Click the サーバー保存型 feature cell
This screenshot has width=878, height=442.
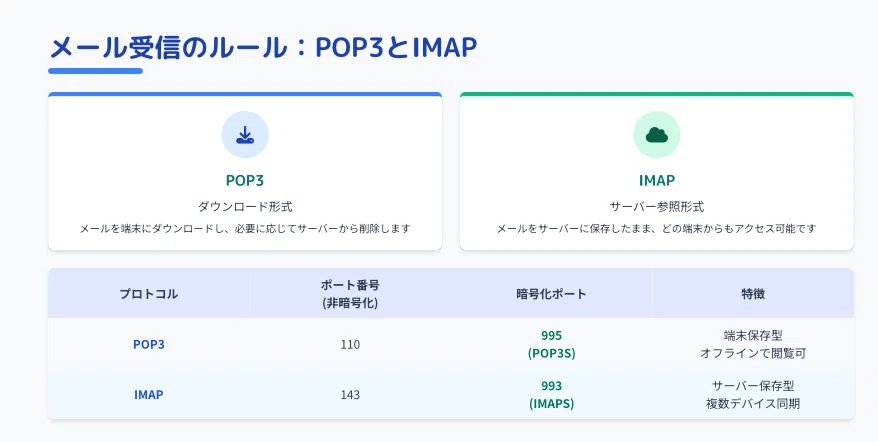click(753, 394)
